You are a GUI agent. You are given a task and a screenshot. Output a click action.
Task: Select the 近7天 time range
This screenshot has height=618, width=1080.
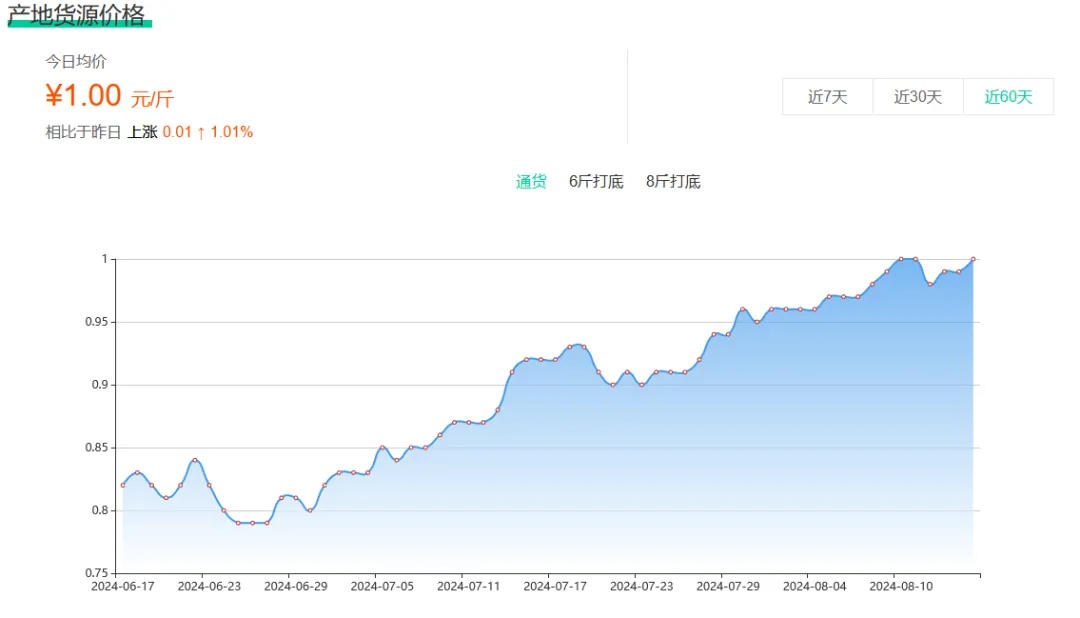[x=827, y=97]
